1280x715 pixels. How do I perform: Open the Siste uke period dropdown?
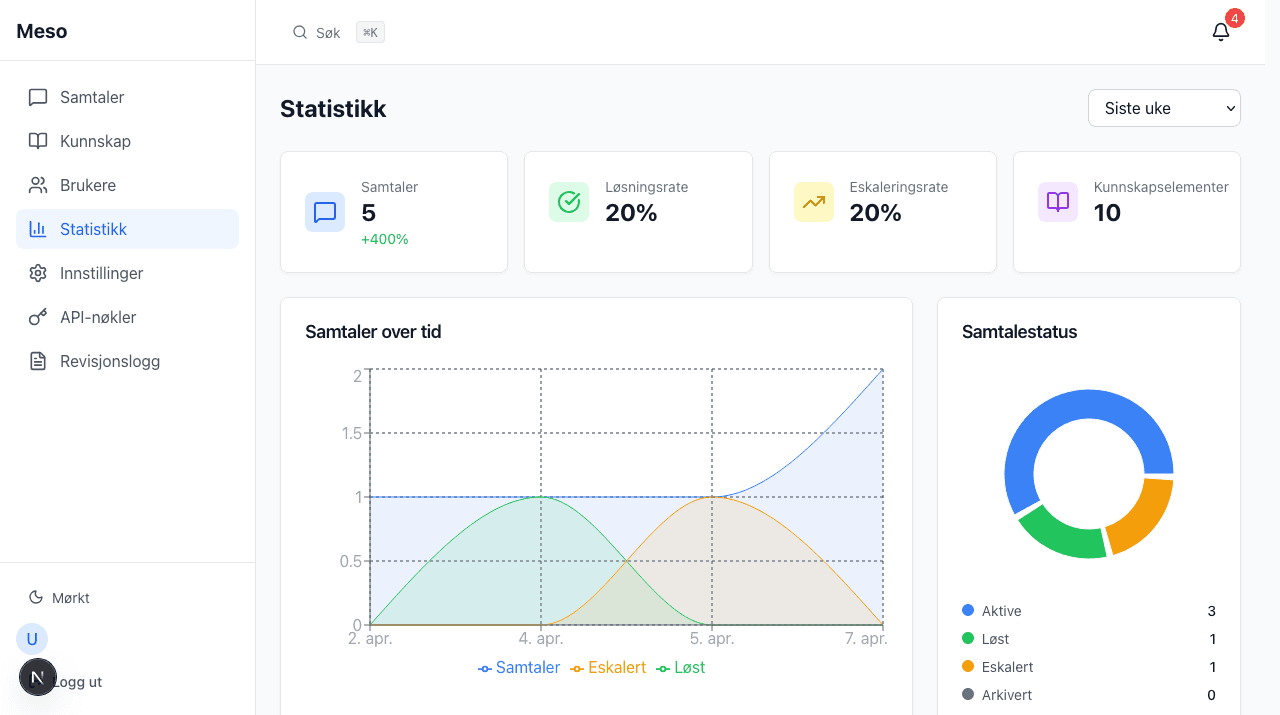[1164, 108]
